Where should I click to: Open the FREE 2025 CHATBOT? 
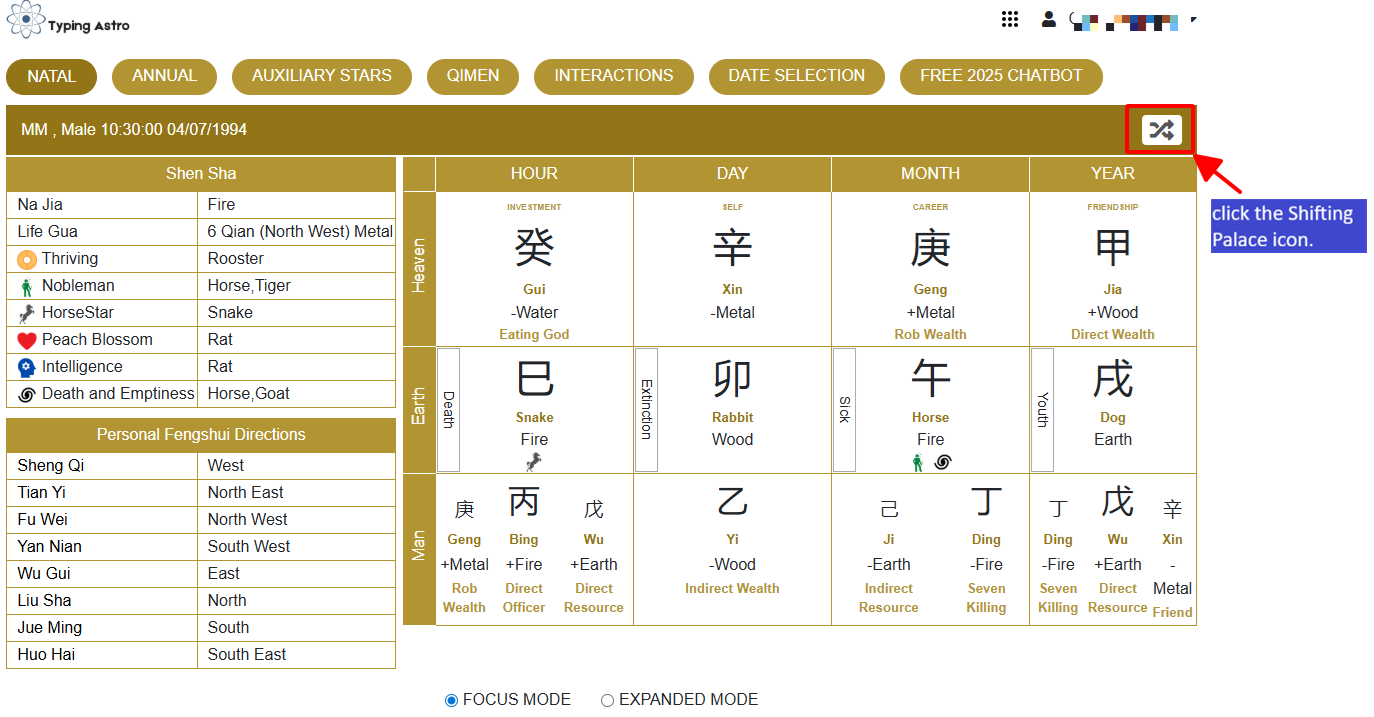[1001, 76]
